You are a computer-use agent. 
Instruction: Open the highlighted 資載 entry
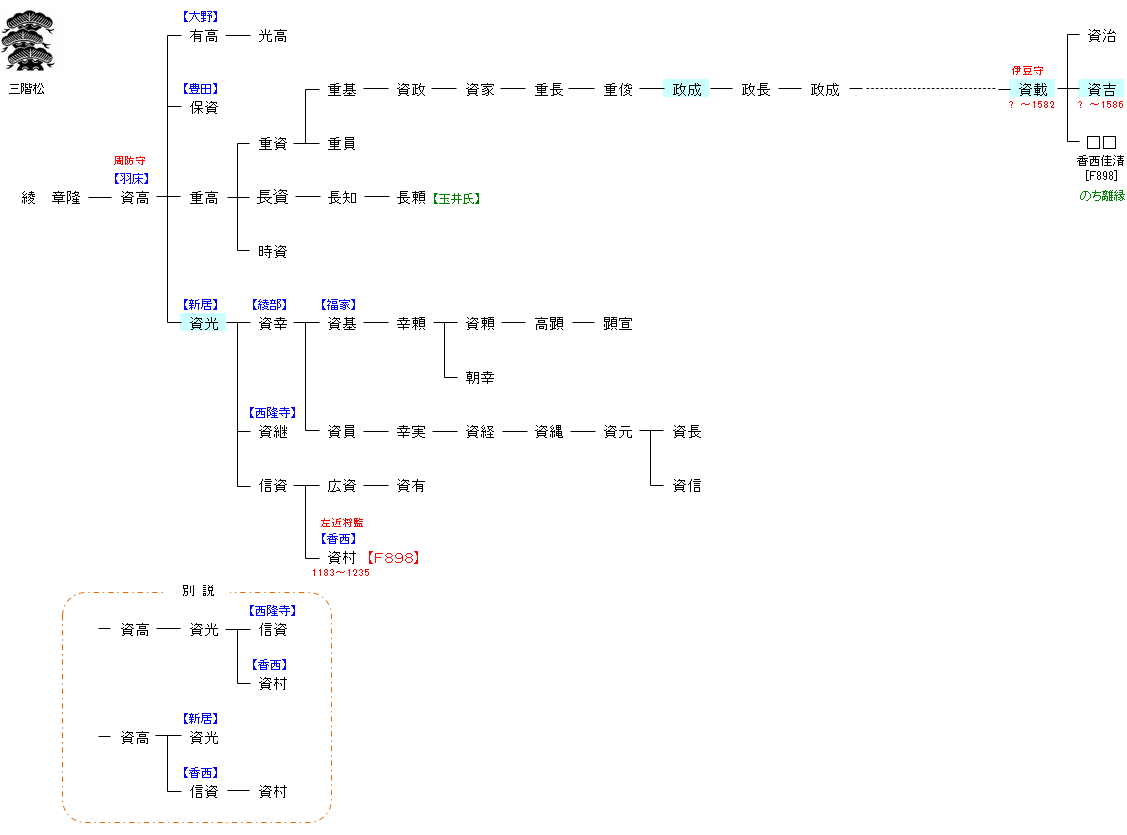1032,89
